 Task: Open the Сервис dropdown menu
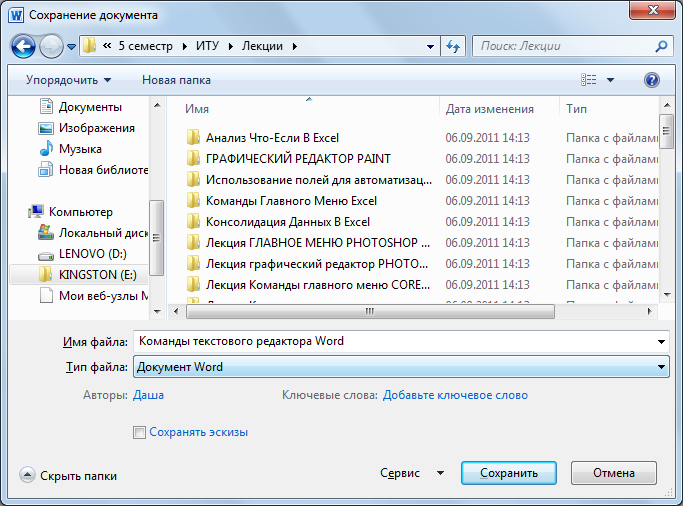pos(412,473)
